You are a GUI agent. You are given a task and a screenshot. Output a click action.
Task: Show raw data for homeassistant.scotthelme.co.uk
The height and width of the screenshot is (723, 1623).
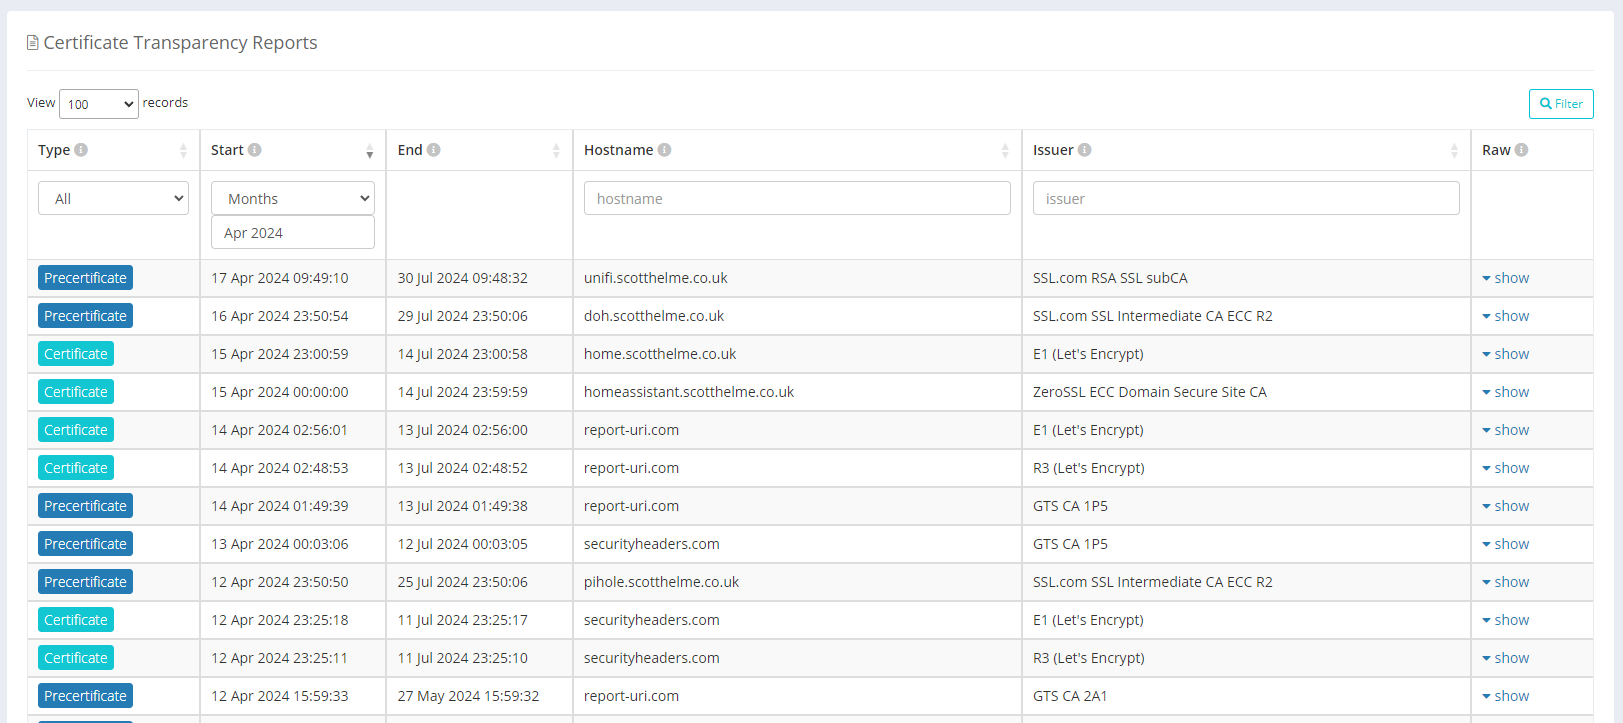point(1506,392)
